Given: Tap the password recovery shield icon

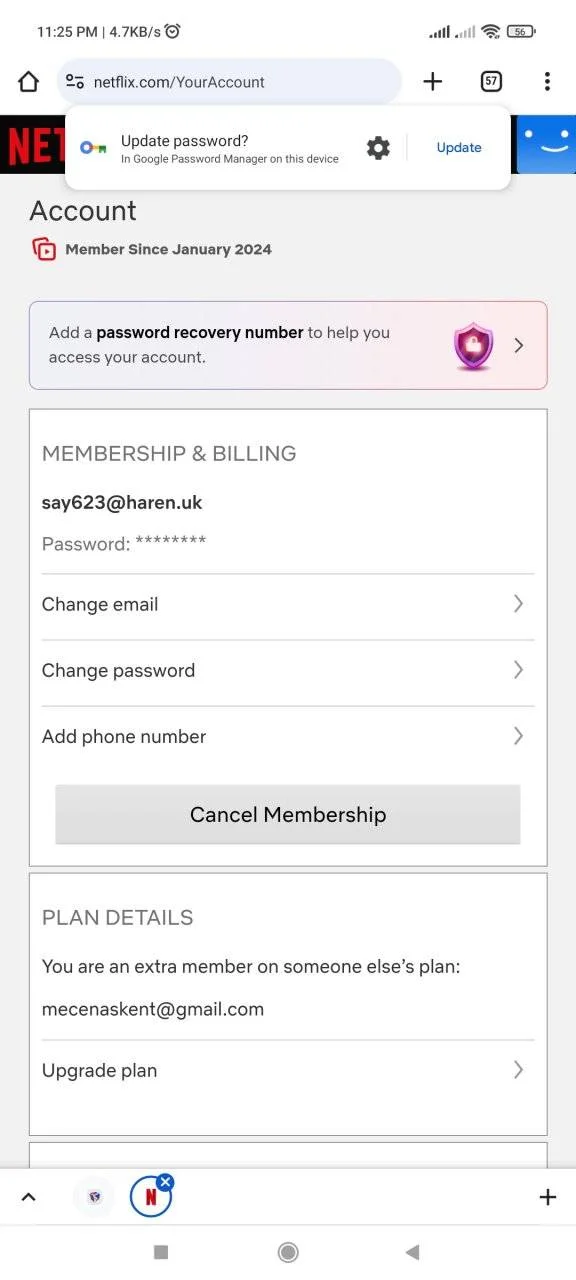Looking at the screenshot, I should click(473, 346).
